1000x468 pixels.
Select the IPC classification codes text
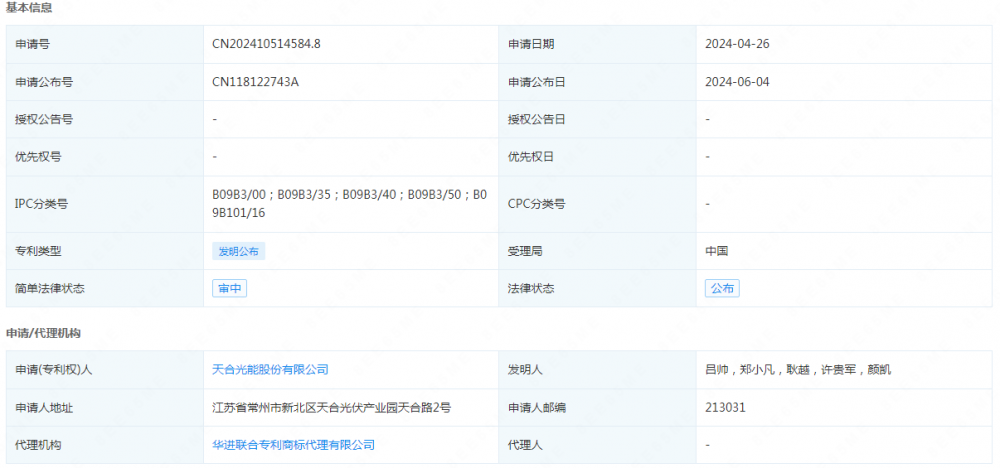[x=349, y=204]
